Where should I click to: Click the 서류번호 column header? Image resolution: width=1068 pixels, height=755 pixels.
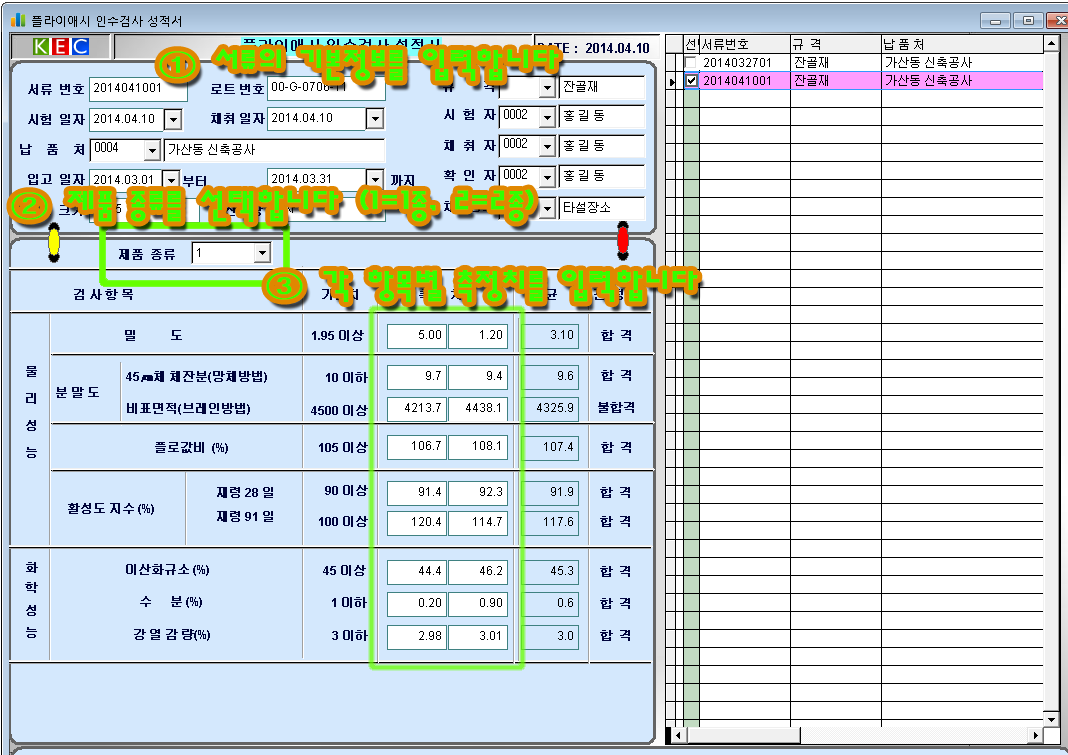coord(744,44)
